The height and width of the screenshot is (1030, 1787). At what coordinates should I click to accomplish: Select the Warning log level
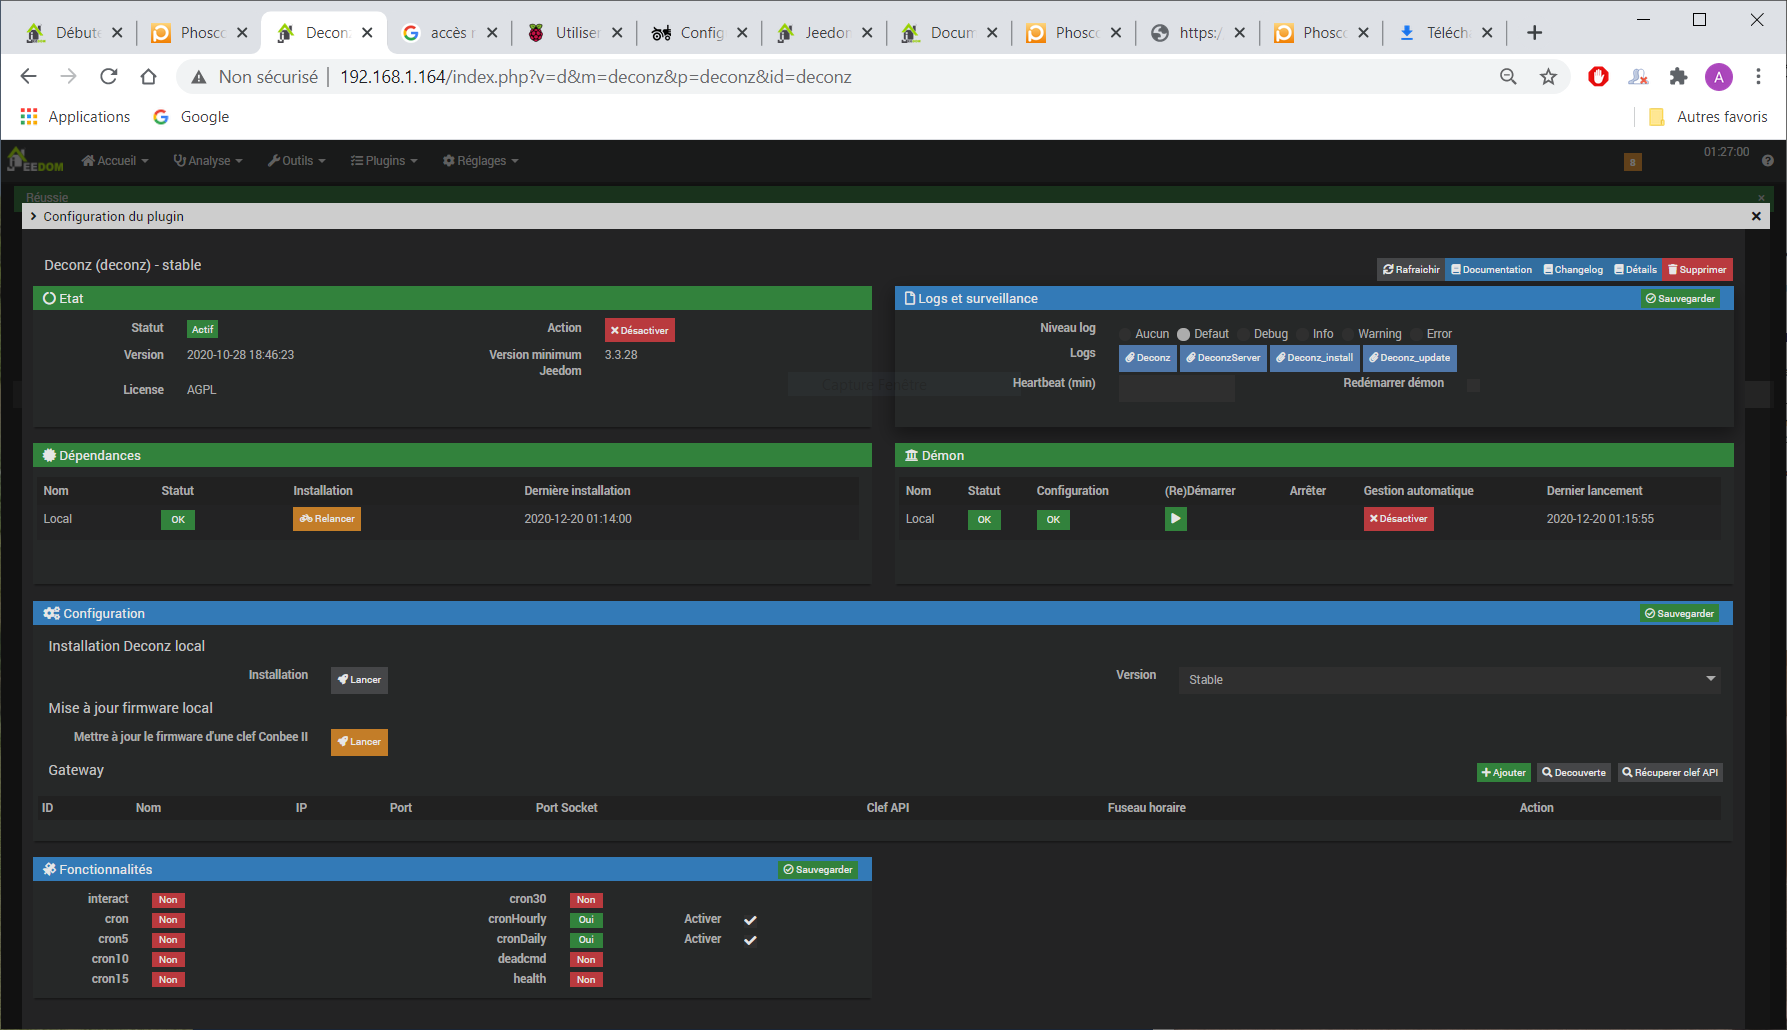1347,334
